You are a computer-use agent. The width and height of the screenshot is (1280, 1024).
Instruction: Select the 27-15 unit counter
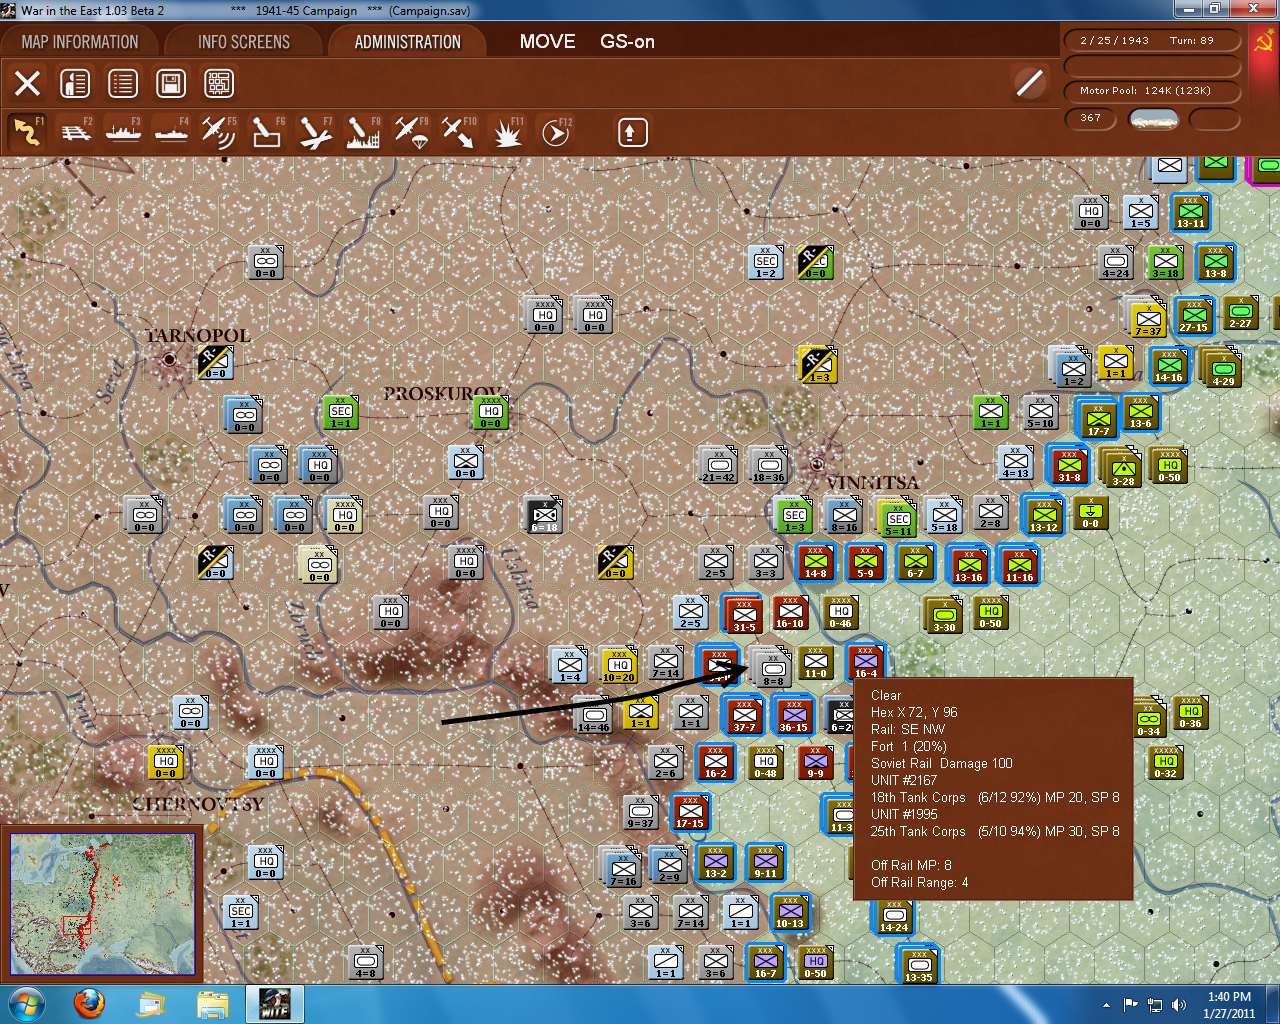[1193, 315]
